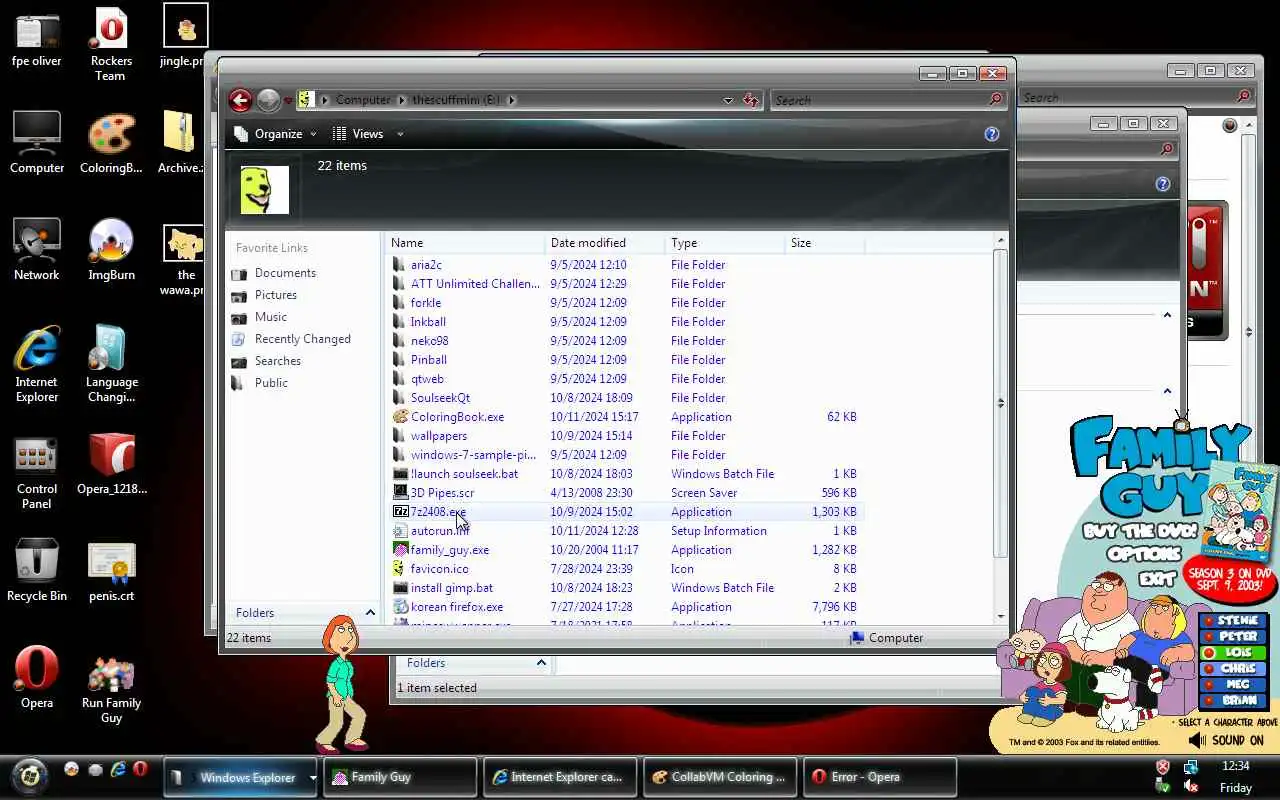This screenshot has width=1280, height=800.
Task: Switch to Error - Opera taskbar button
Action: tap(880, 777)
